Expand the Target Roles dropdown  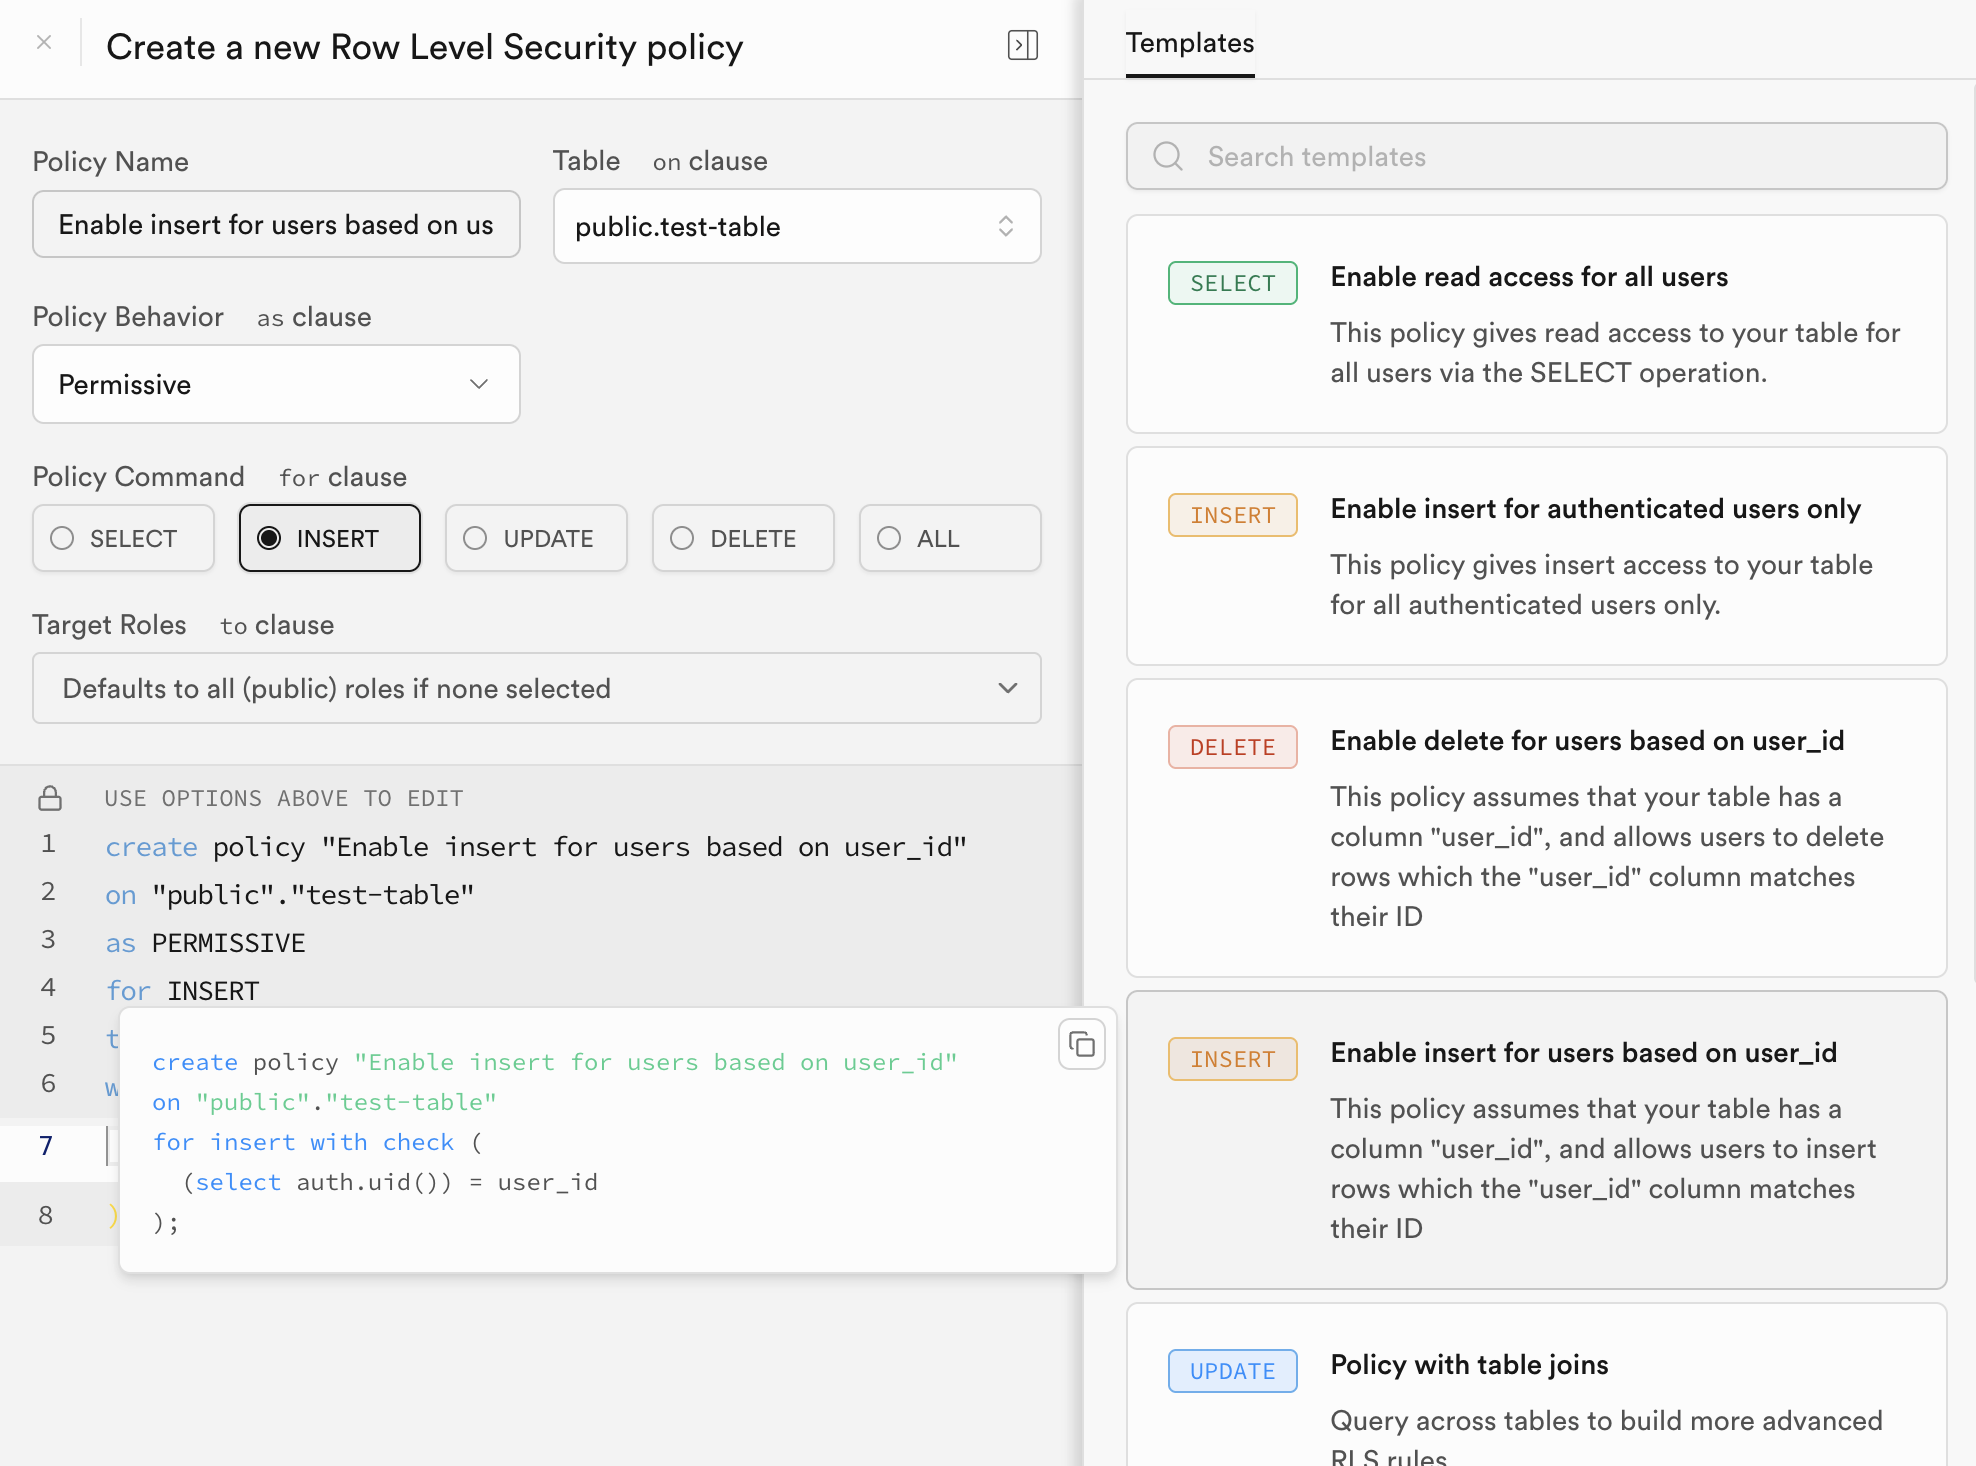(x=536, y=688)
